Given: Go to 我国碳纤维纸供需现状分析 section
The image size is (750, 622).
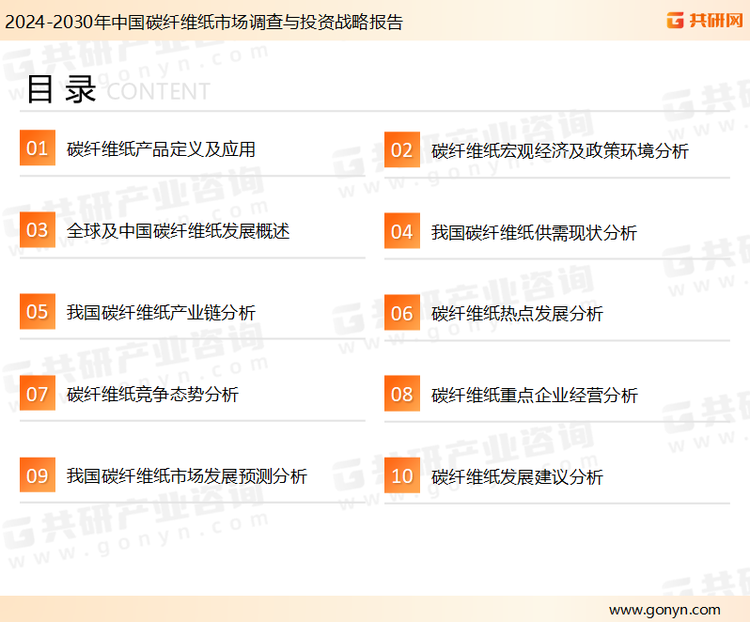Looking at the screenshot, I should coord(534,233).
